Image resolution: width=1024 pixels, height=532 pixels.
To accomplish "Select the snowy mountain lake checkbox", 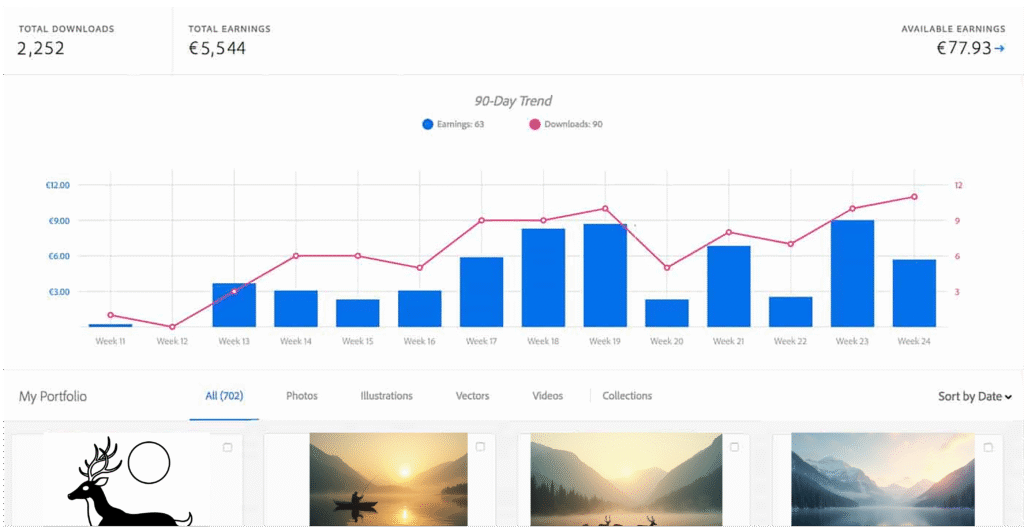I will 988,447.
